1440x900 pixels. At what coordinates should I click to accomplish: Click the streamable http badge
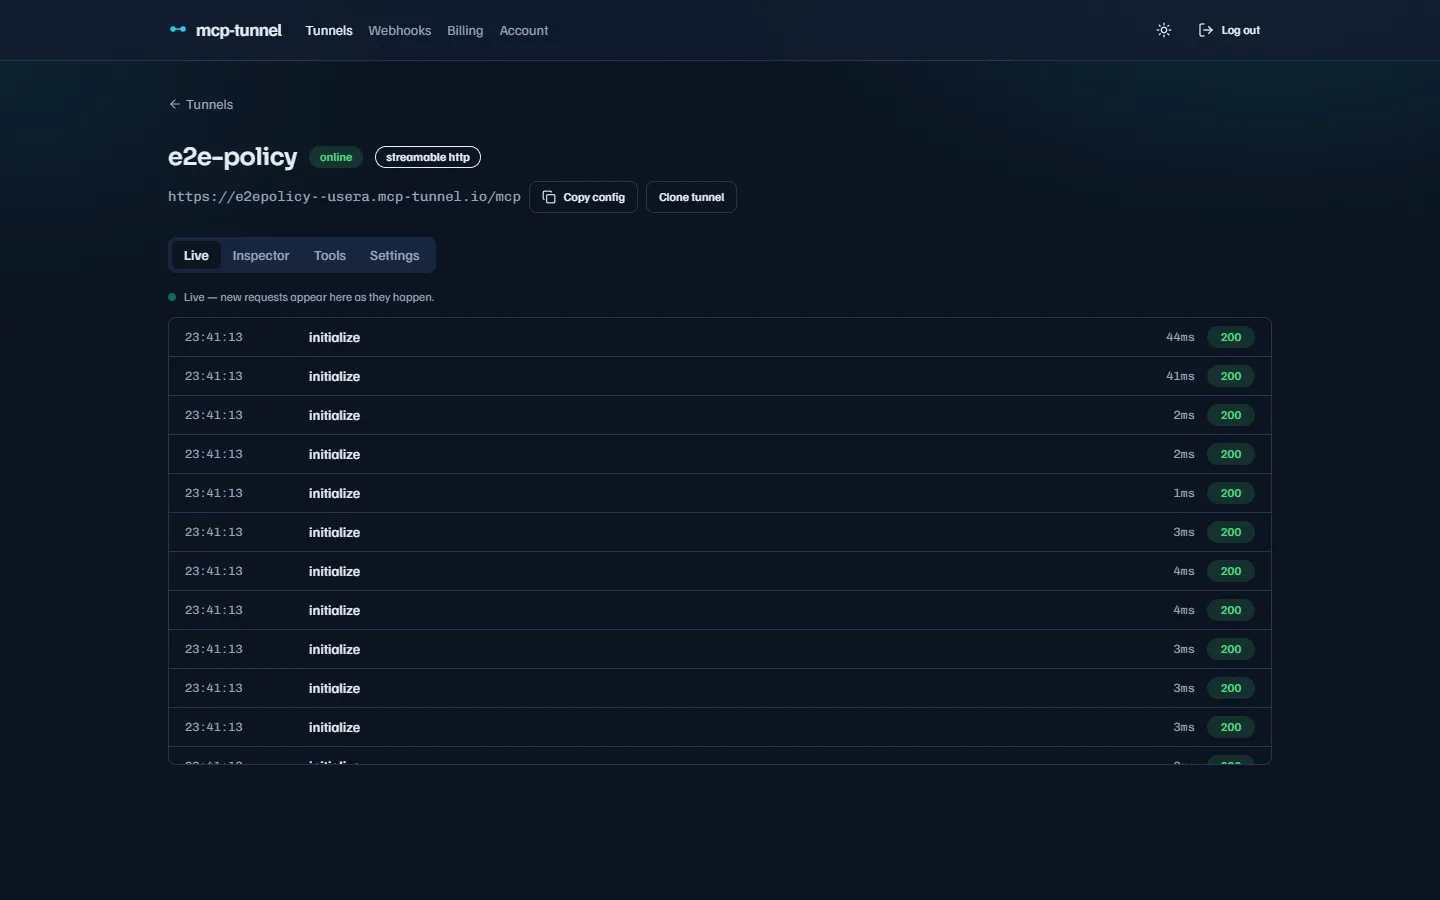coord(428,157)
